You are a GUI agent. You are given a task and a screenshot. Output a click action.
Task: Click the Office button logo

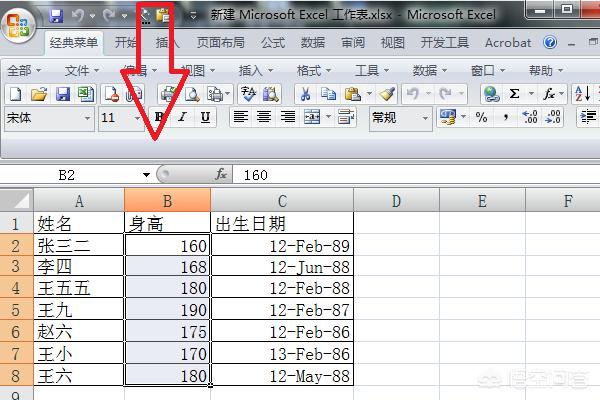click(18, 25)
